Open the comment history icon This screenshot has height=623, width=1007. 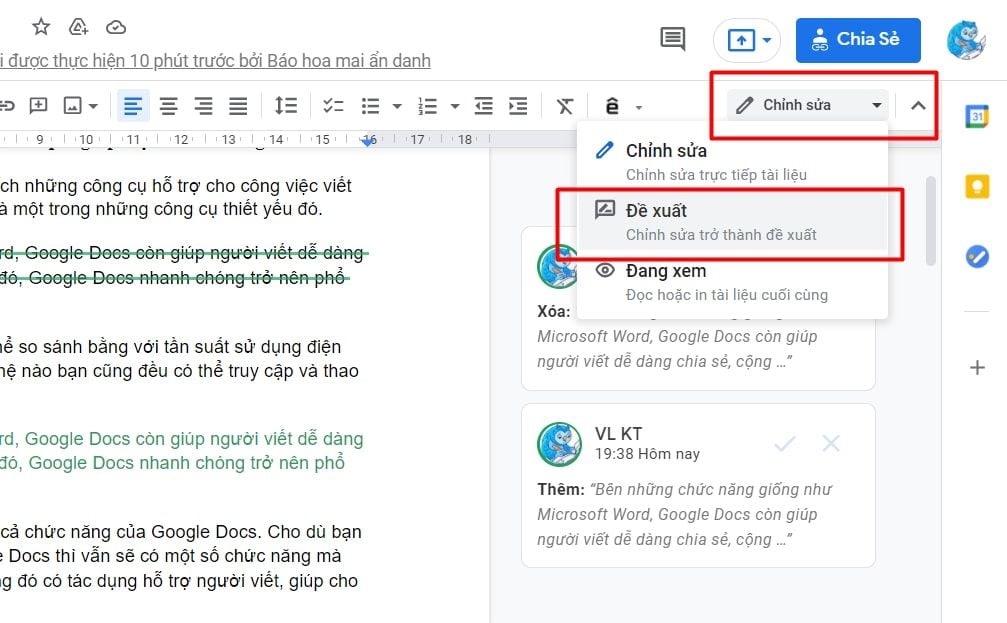pos(672,39)
